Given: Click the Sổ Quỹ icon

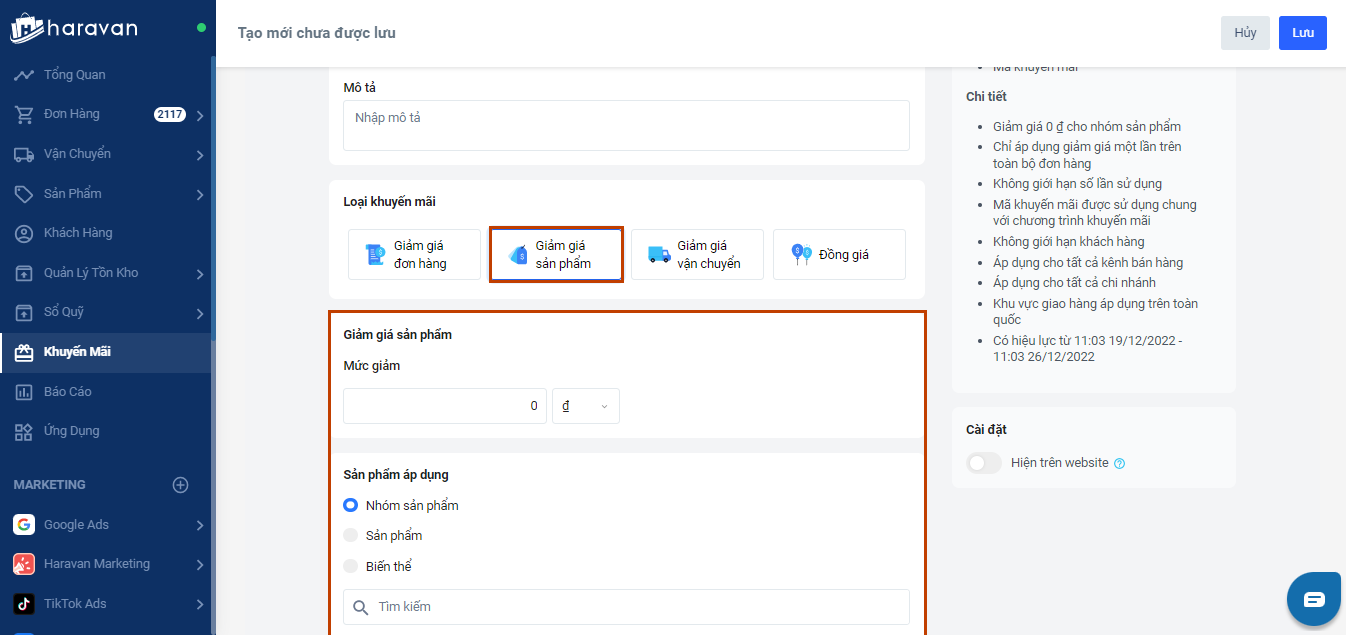Looking at the screenshot, I should tap(24, 313).
